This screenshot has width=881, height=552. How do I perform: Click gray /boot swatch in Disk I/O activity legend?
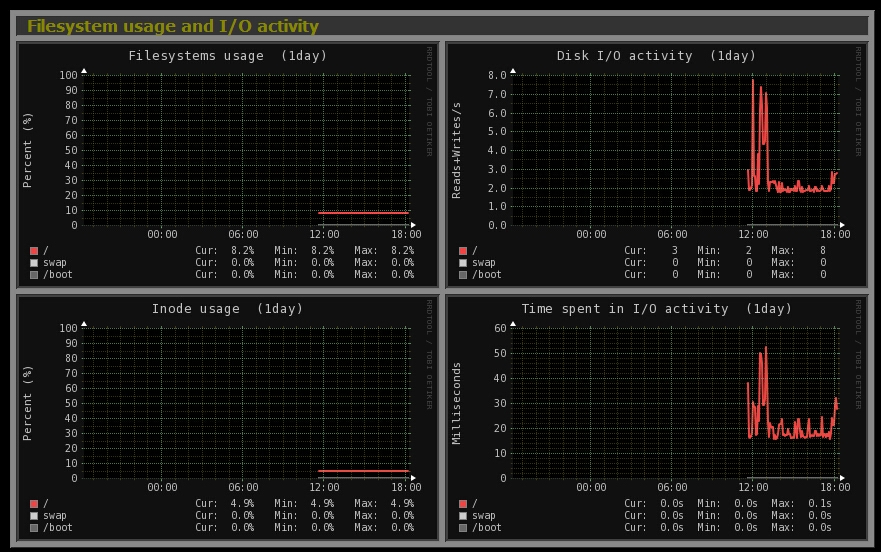pos(463,275)
